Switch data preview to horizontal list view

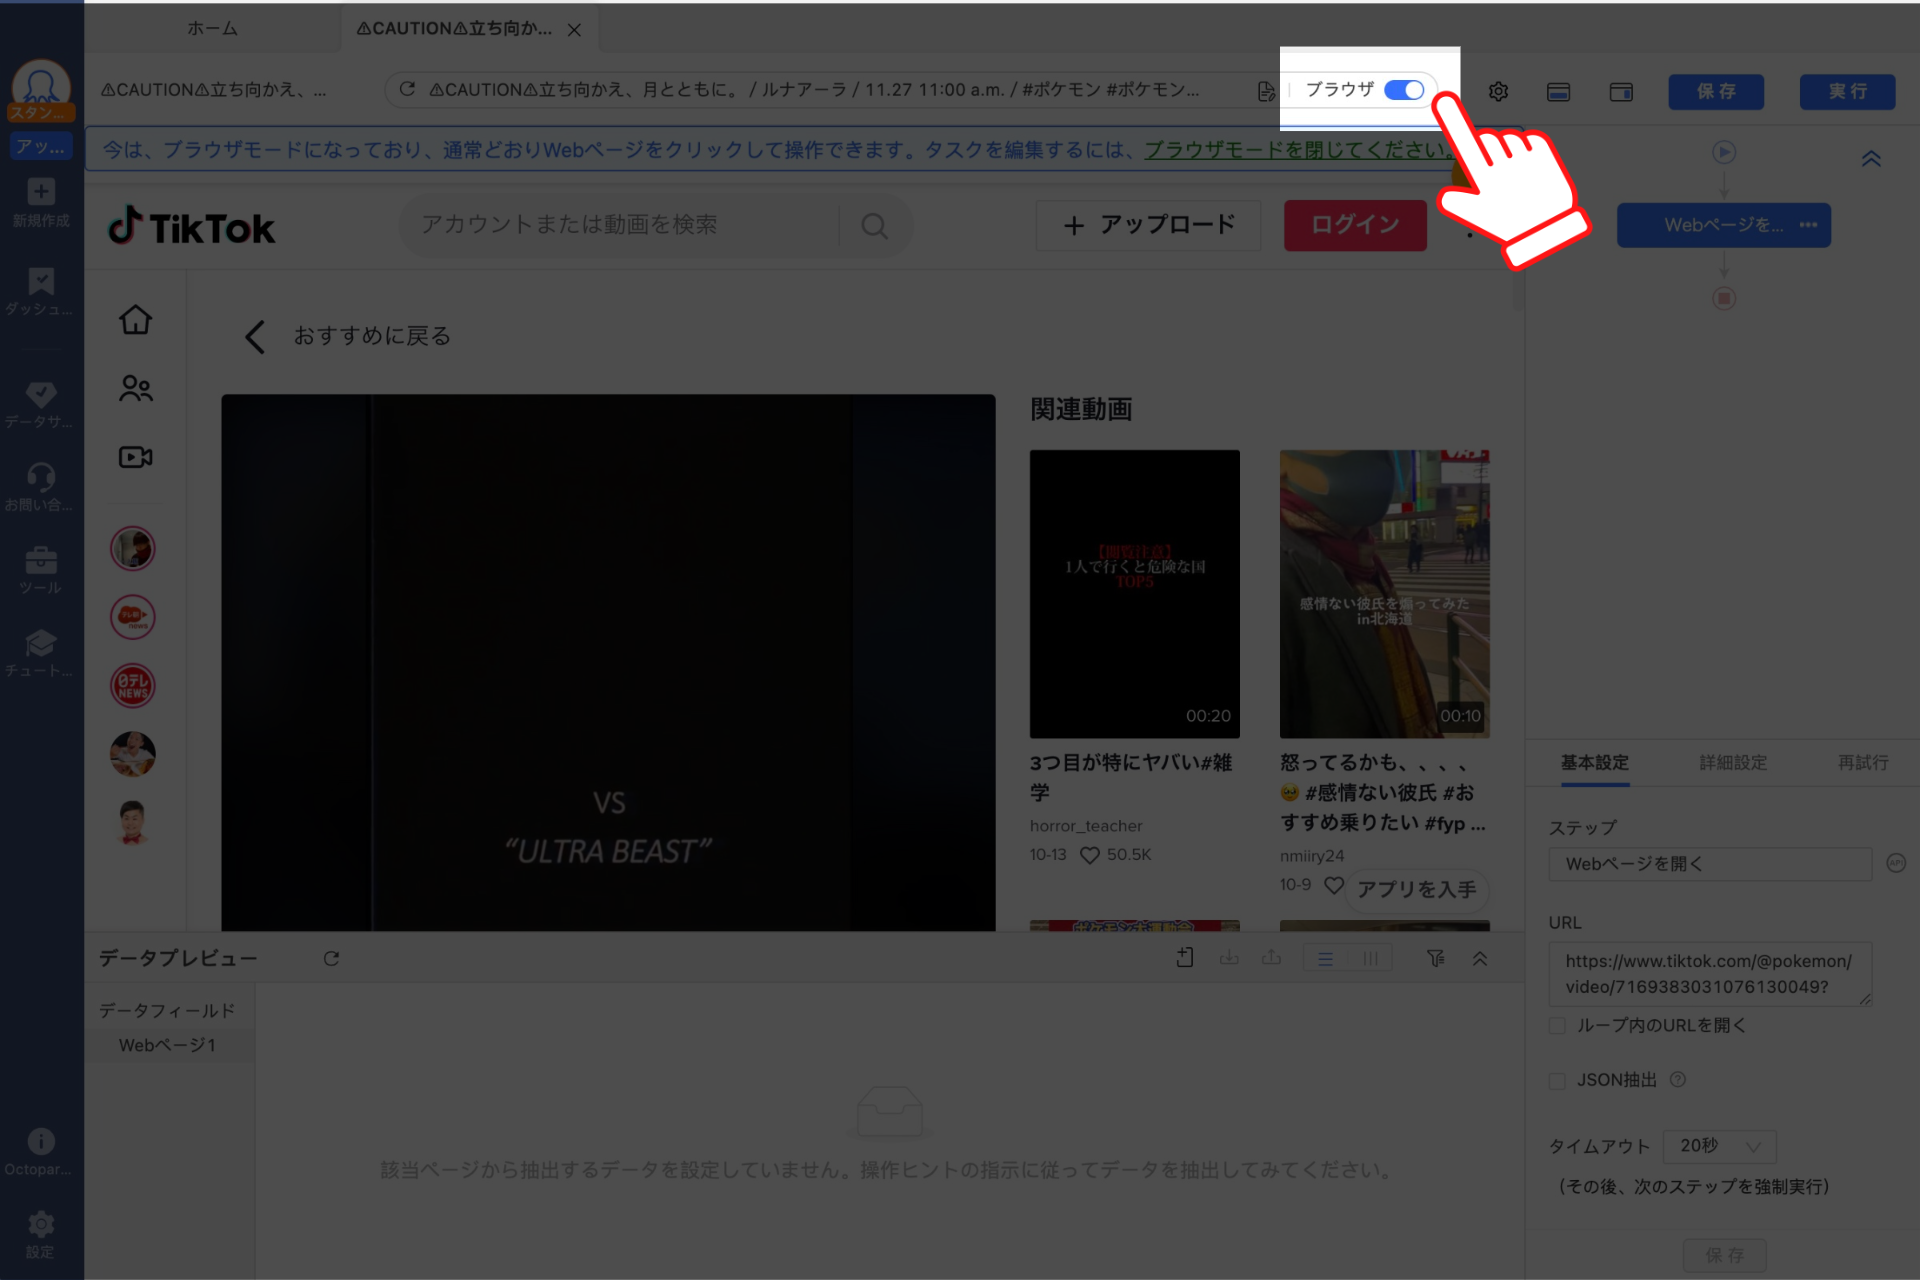(1325, 959)
